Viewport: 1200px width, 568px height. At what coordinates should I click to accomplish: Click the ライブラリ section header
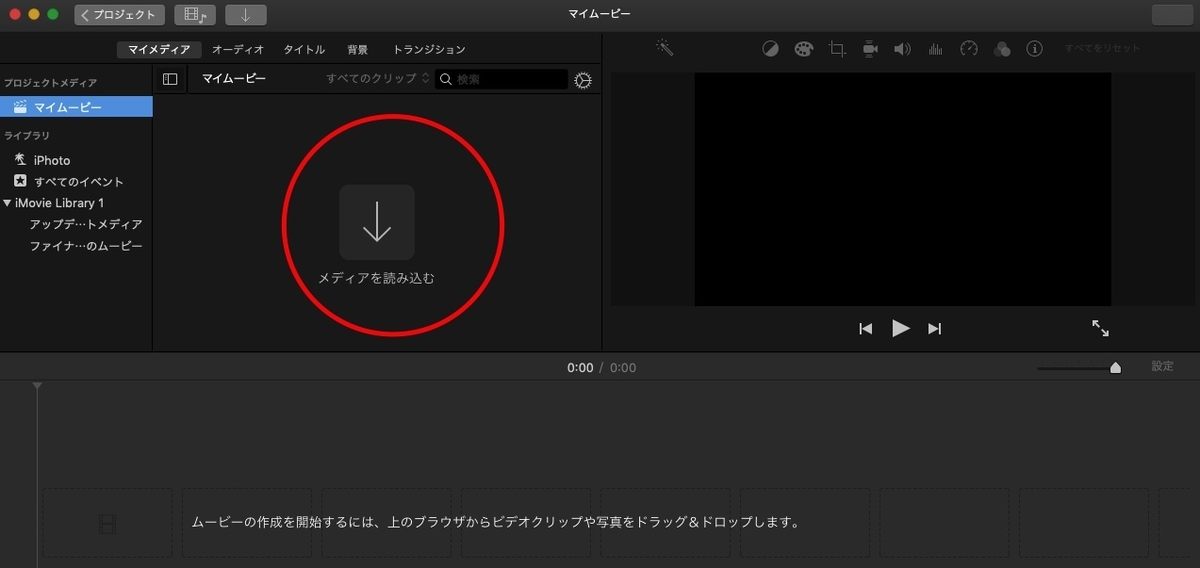pos(27,135)
